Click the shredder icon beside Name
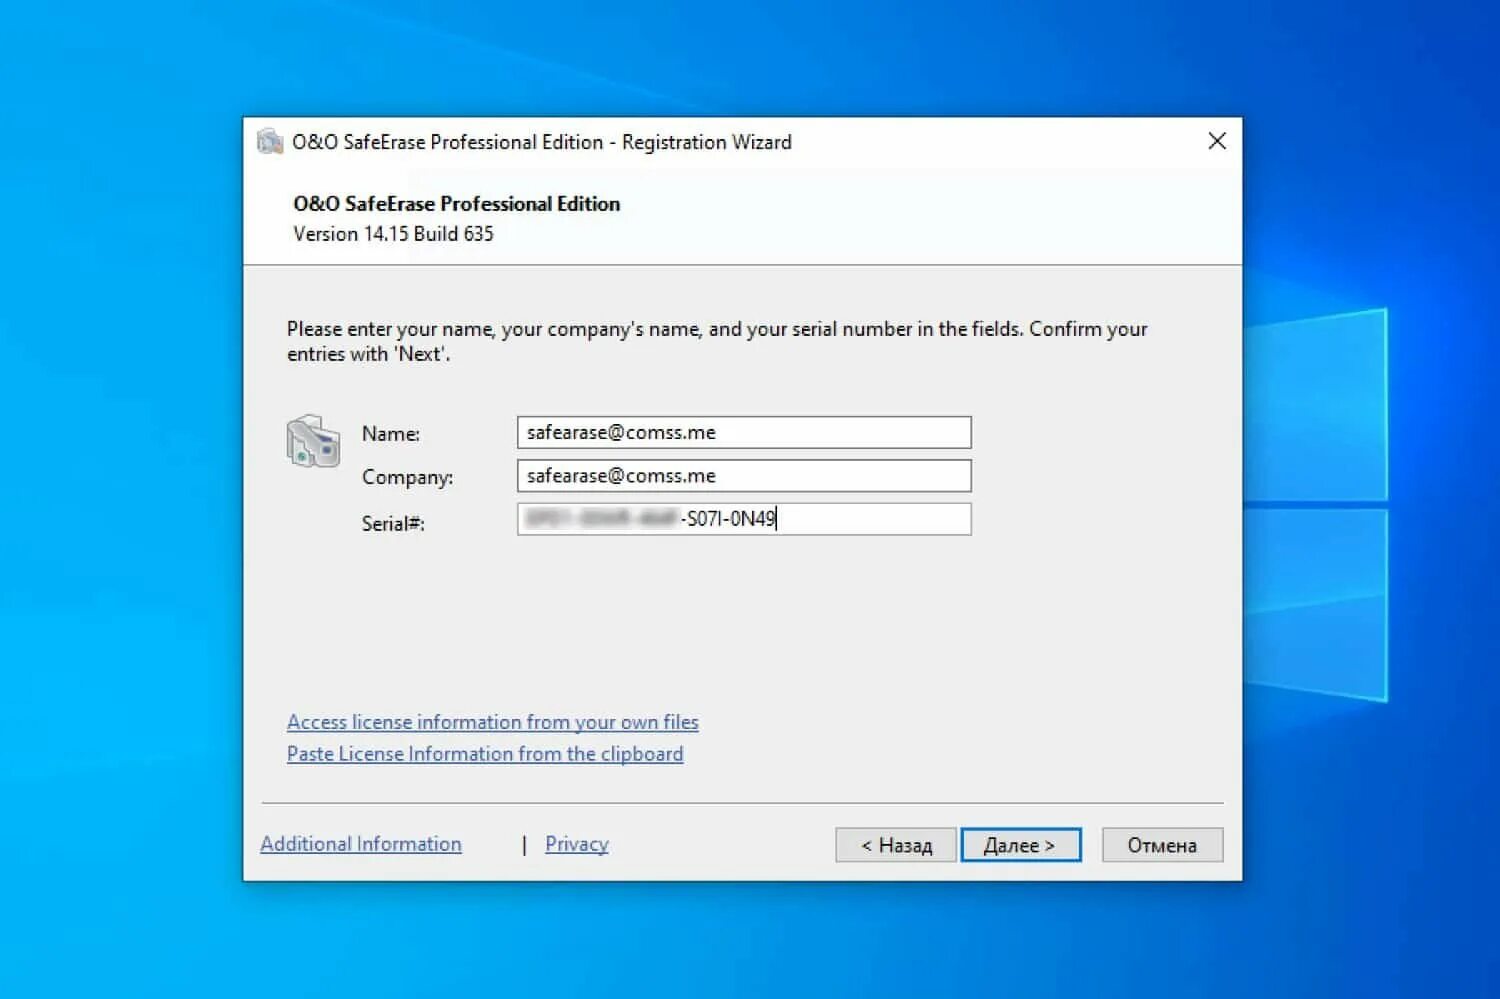 313,441
